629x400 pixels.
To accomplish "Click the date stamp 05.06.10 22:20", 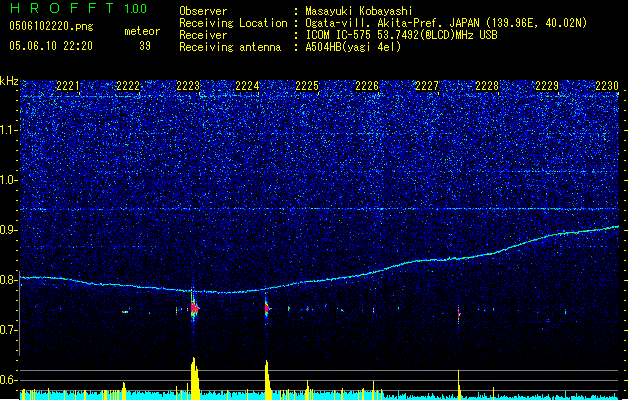I will pos(51,46).
